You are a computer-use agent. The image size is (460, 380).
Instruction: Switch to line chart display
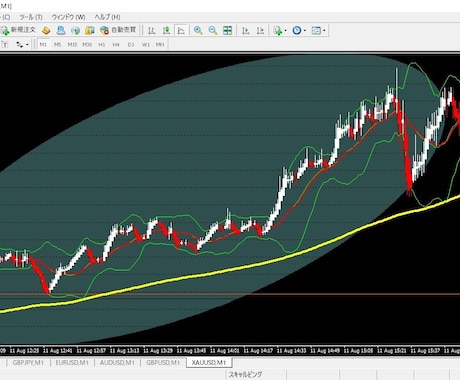tap(181, 31)
